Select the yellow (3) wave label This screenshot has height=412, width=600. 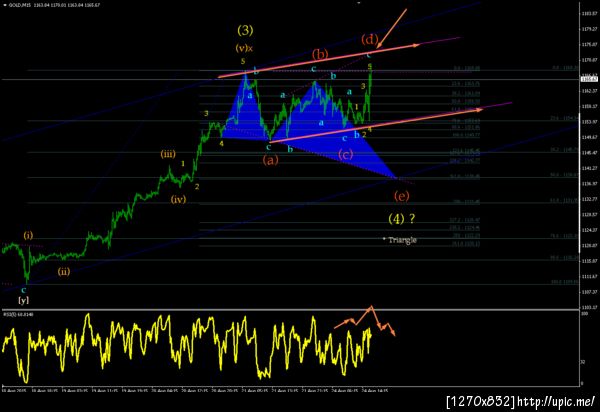pos(245,30)
